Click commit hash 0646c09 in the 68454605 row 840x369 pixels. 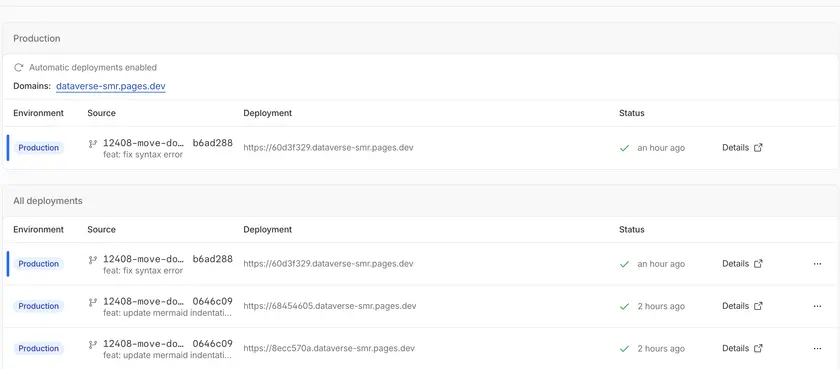[213, 301]
